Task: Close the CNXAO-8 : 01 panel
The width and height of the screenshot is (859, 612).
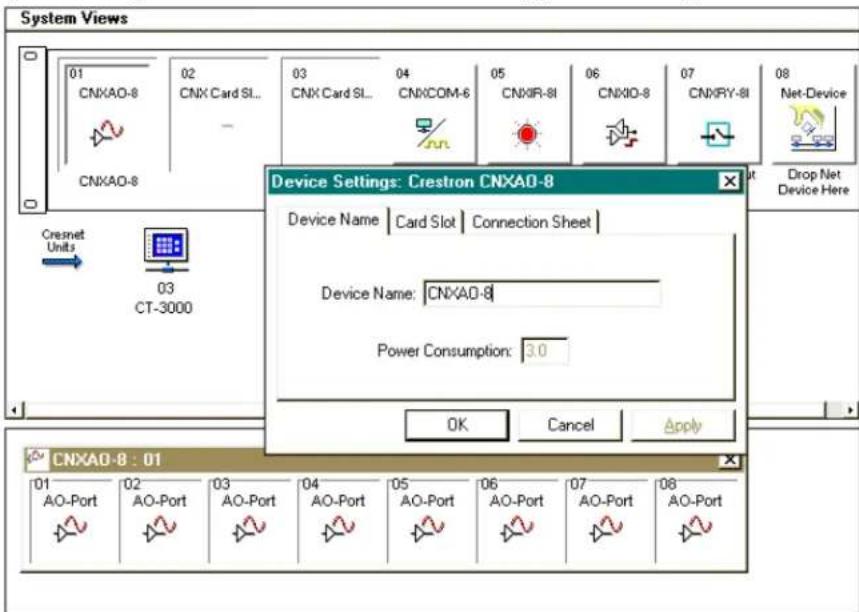Action: [729, 460]
